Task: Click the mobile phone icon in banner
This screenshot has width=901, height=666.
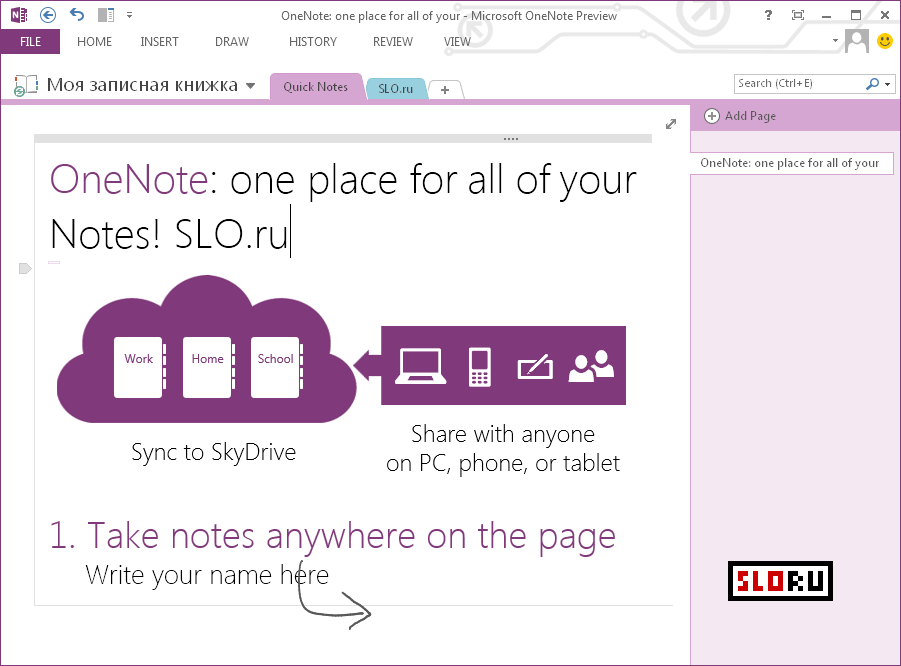Action: [x=480, y=367]
